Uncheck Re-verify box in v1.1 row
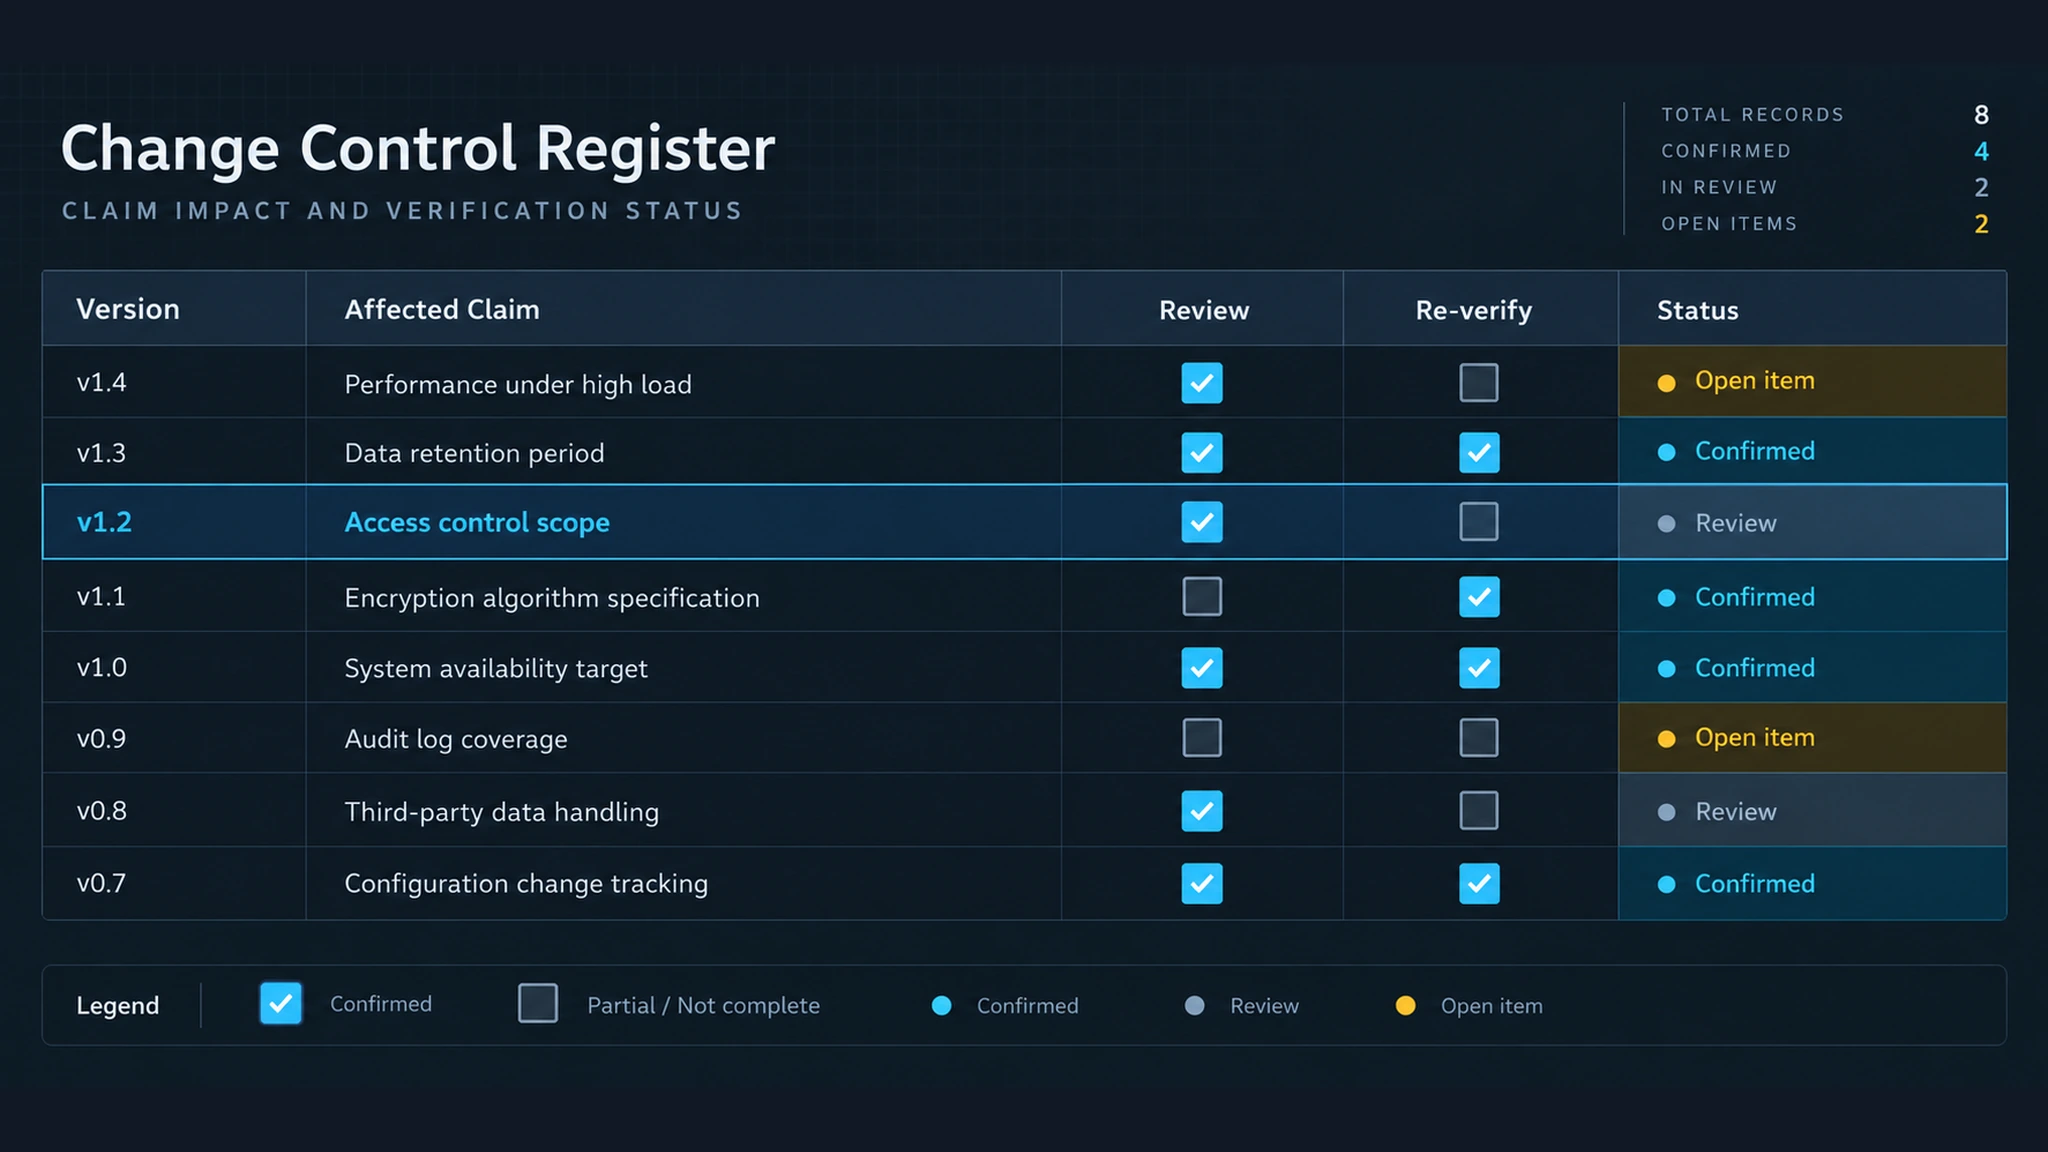The height and width of the screenshot is (1152, 2048). 1478,597
